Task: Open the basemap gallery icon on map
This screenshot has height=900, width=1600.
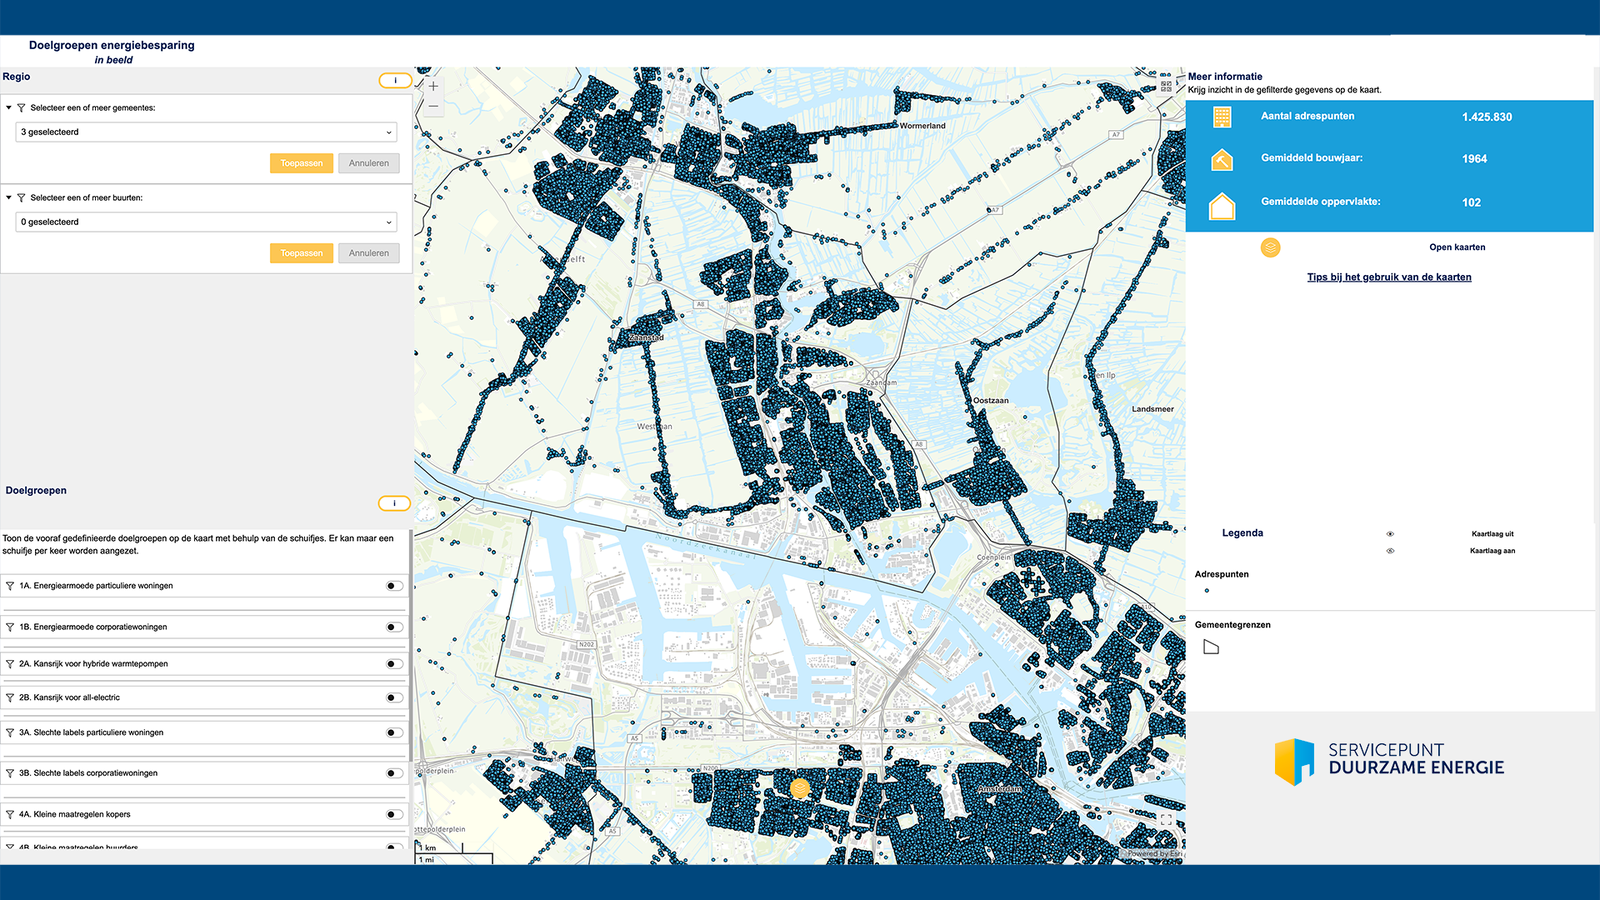Action: point(1166,86)
